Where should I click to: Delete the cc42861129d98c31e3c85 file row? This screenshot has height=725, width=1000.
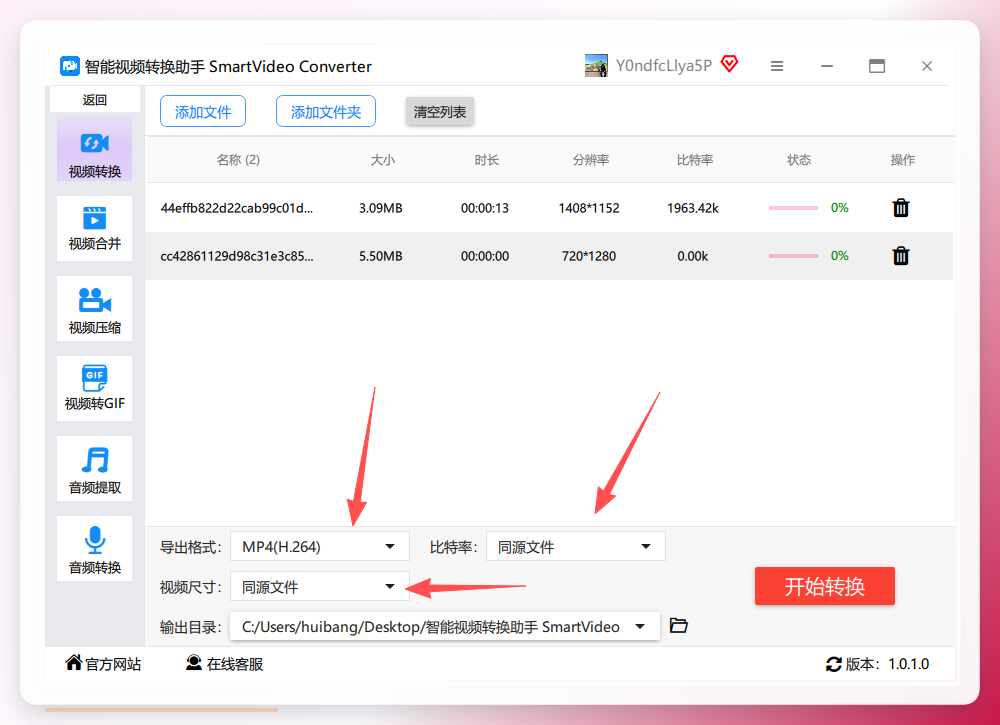point(901,256)
